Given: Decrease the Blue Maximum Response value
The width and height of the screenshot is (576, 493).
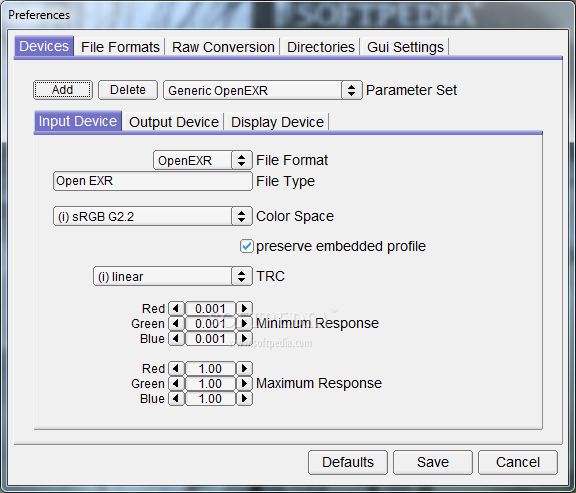Looking at the screenshot, I should pos(176,398).
